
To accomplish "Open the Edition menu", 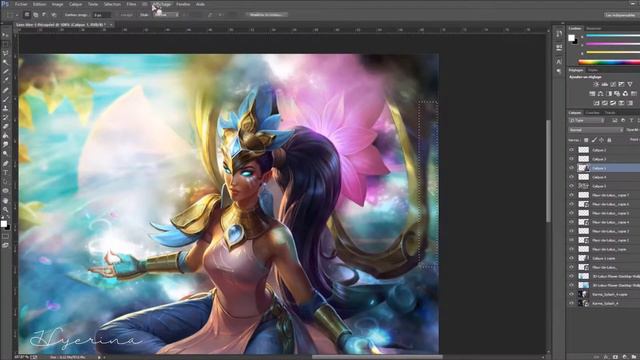I will pos(40,4).
